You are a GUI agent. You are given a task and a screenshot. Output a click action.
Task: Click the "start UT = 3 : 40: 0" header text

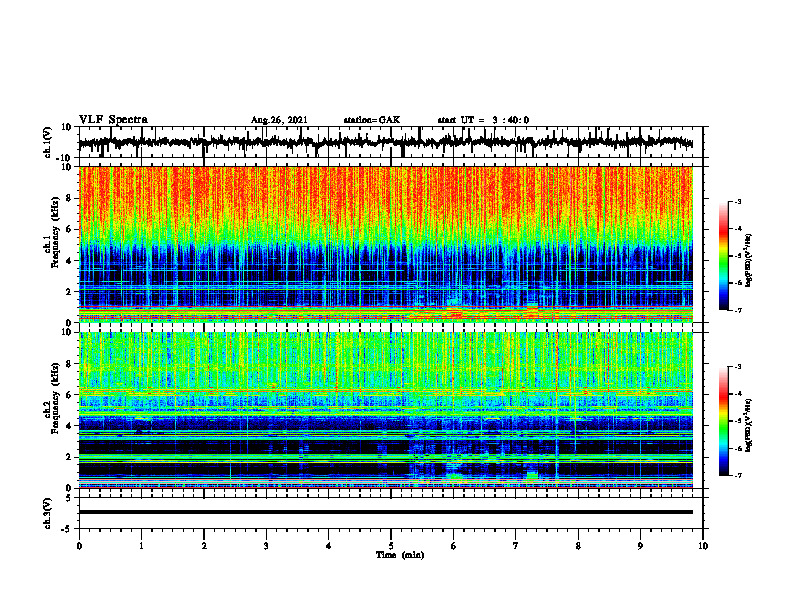pos(483,120)
